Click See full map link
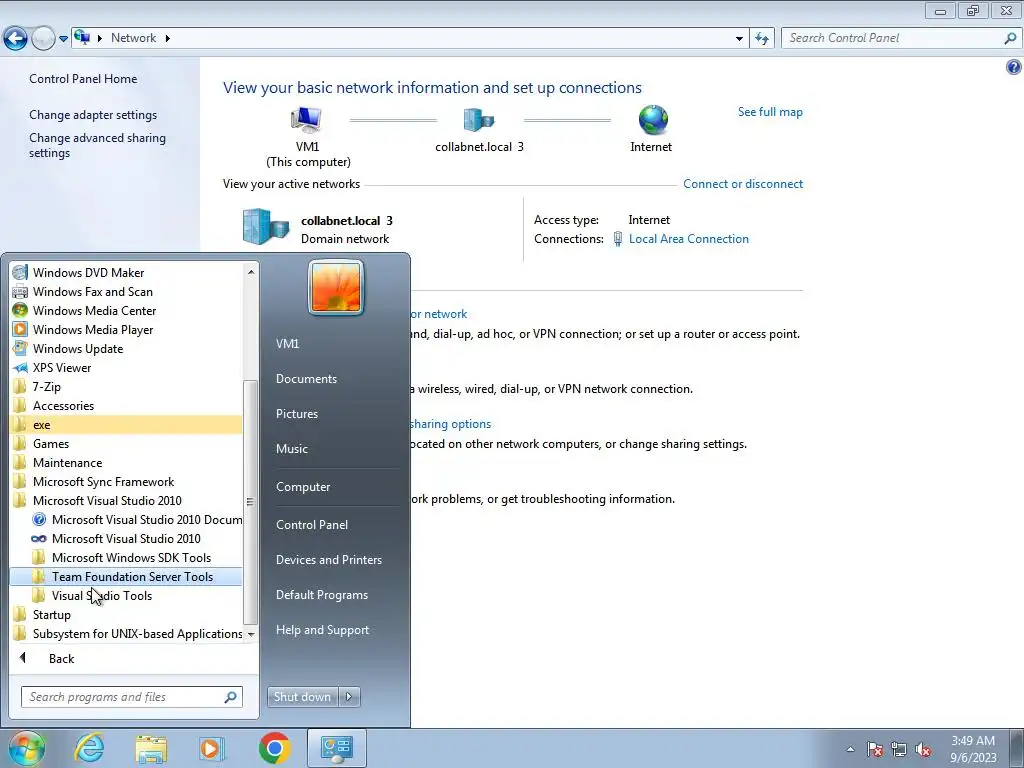Screen dimensions: 1024x768 770,112
